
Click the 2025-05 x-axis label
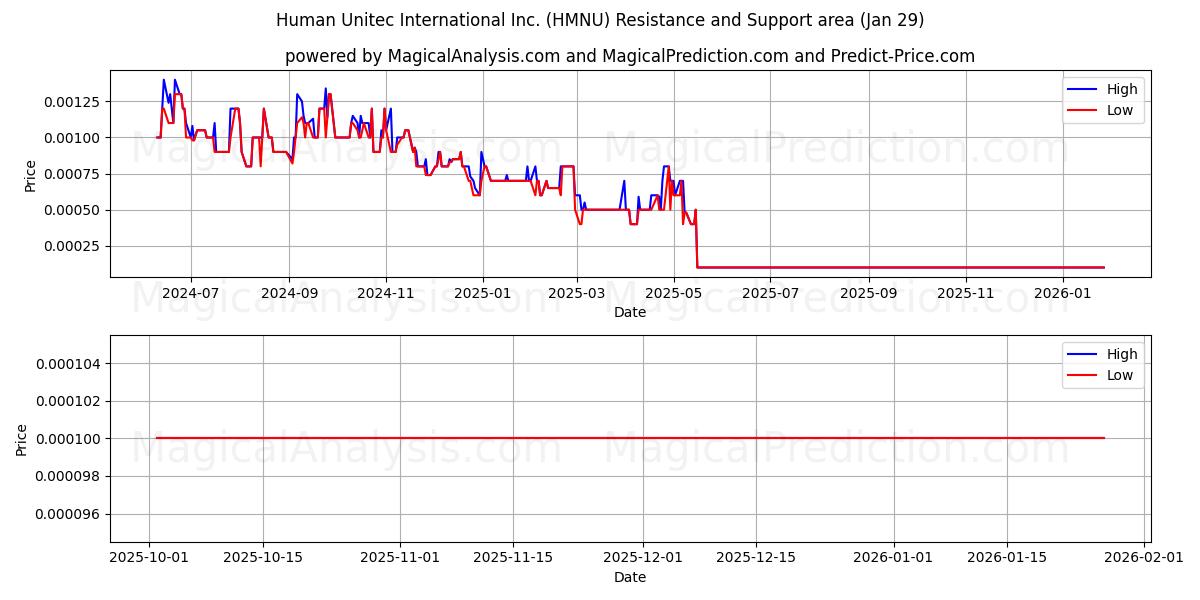click(x=674, y=294)
